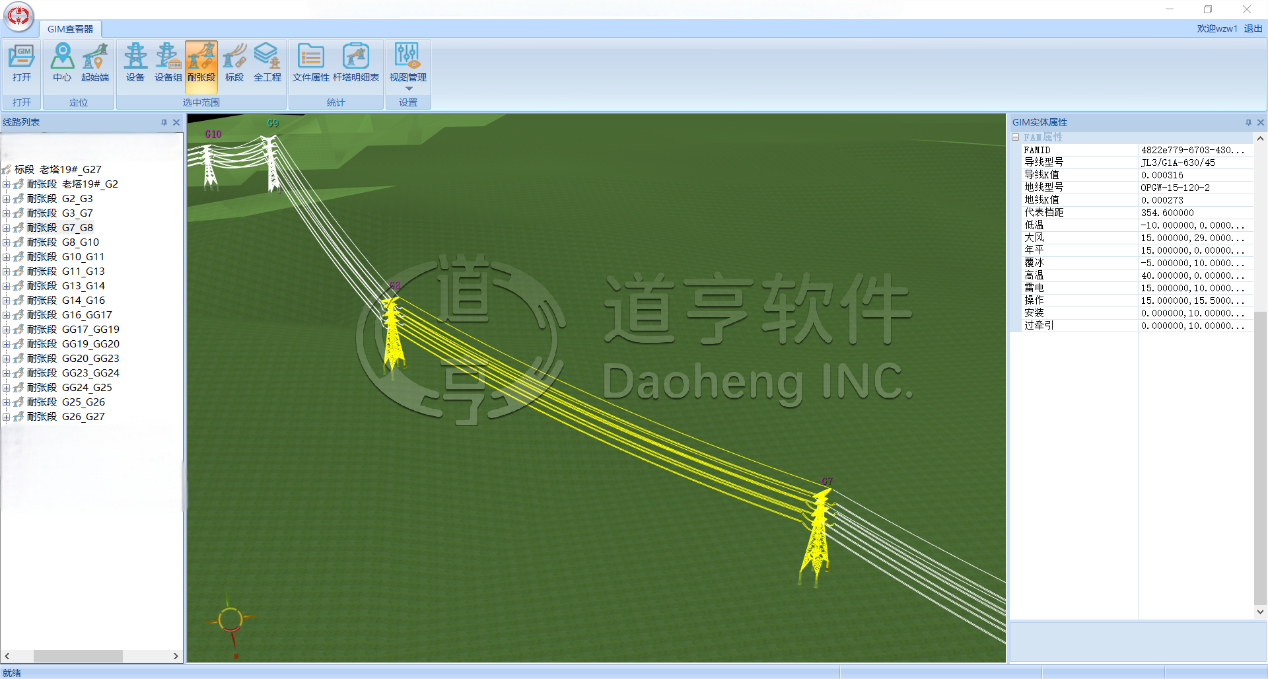The image size is (1268, 679).
Task: Open the 杆塔明细表 tower detail icon
Action: [x=356, y=63]
